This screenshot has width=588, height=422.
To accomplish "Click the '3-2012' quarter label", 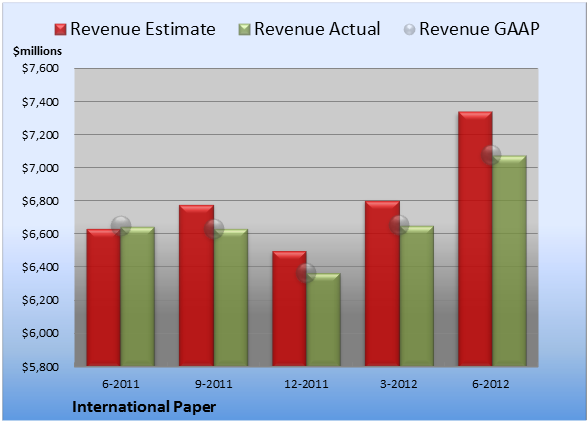I will coord(399,384).
